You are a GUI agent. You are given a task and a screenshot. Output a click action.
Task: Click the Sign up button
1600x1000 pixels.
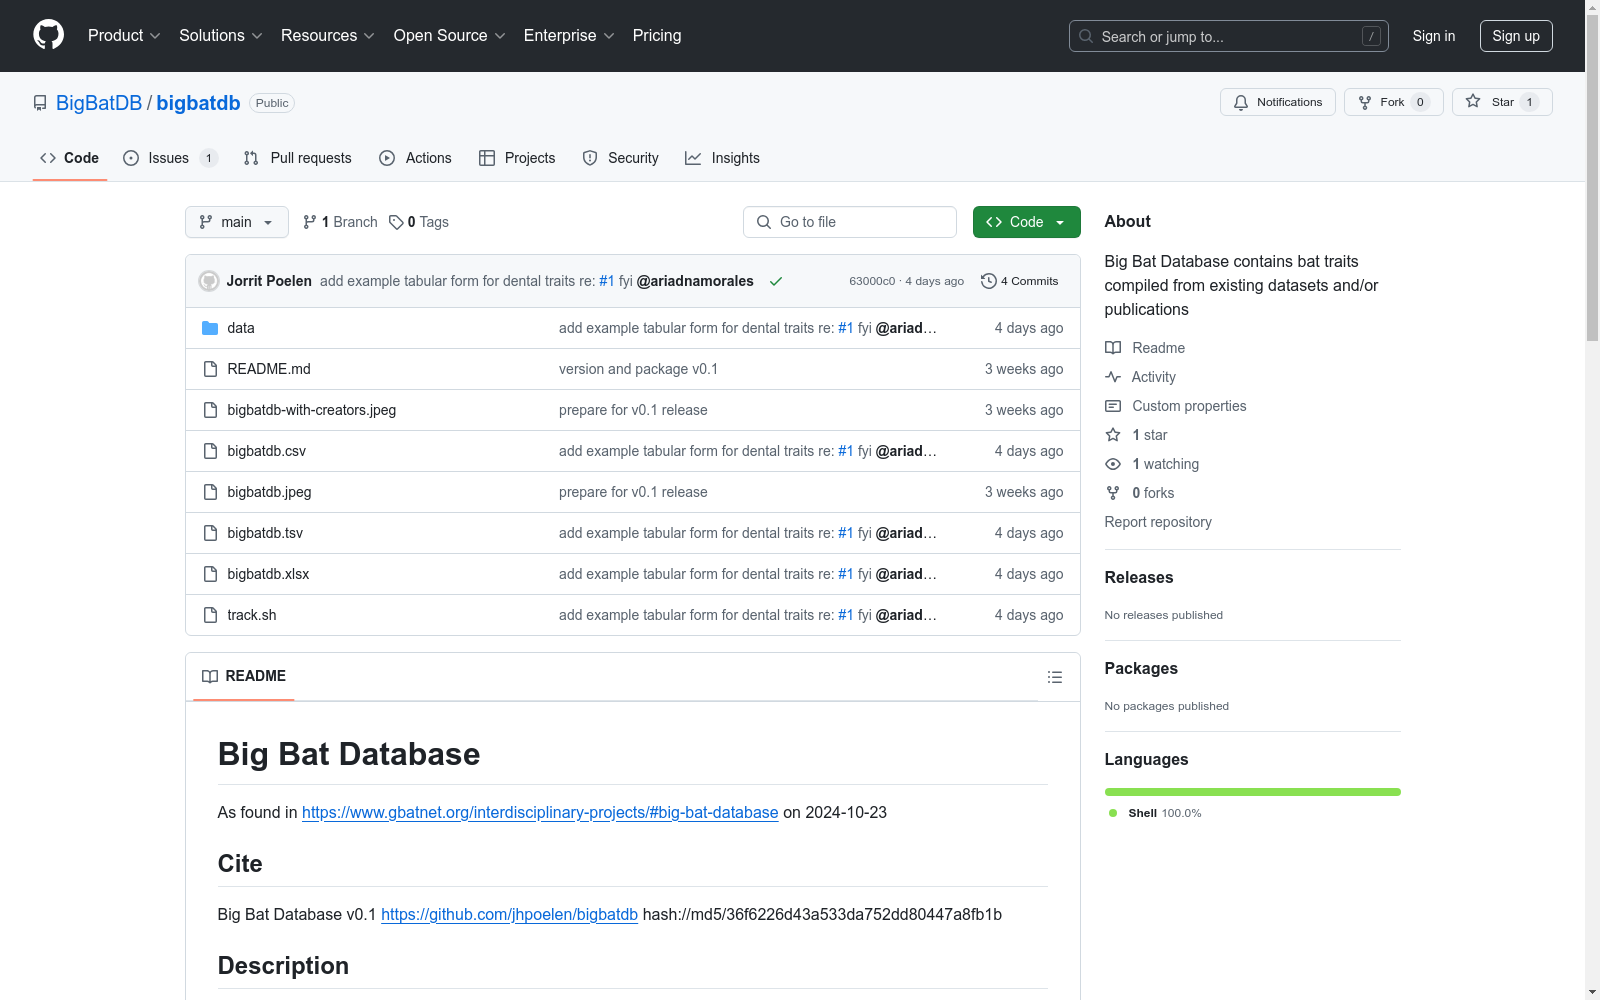tap(1516, 36)
